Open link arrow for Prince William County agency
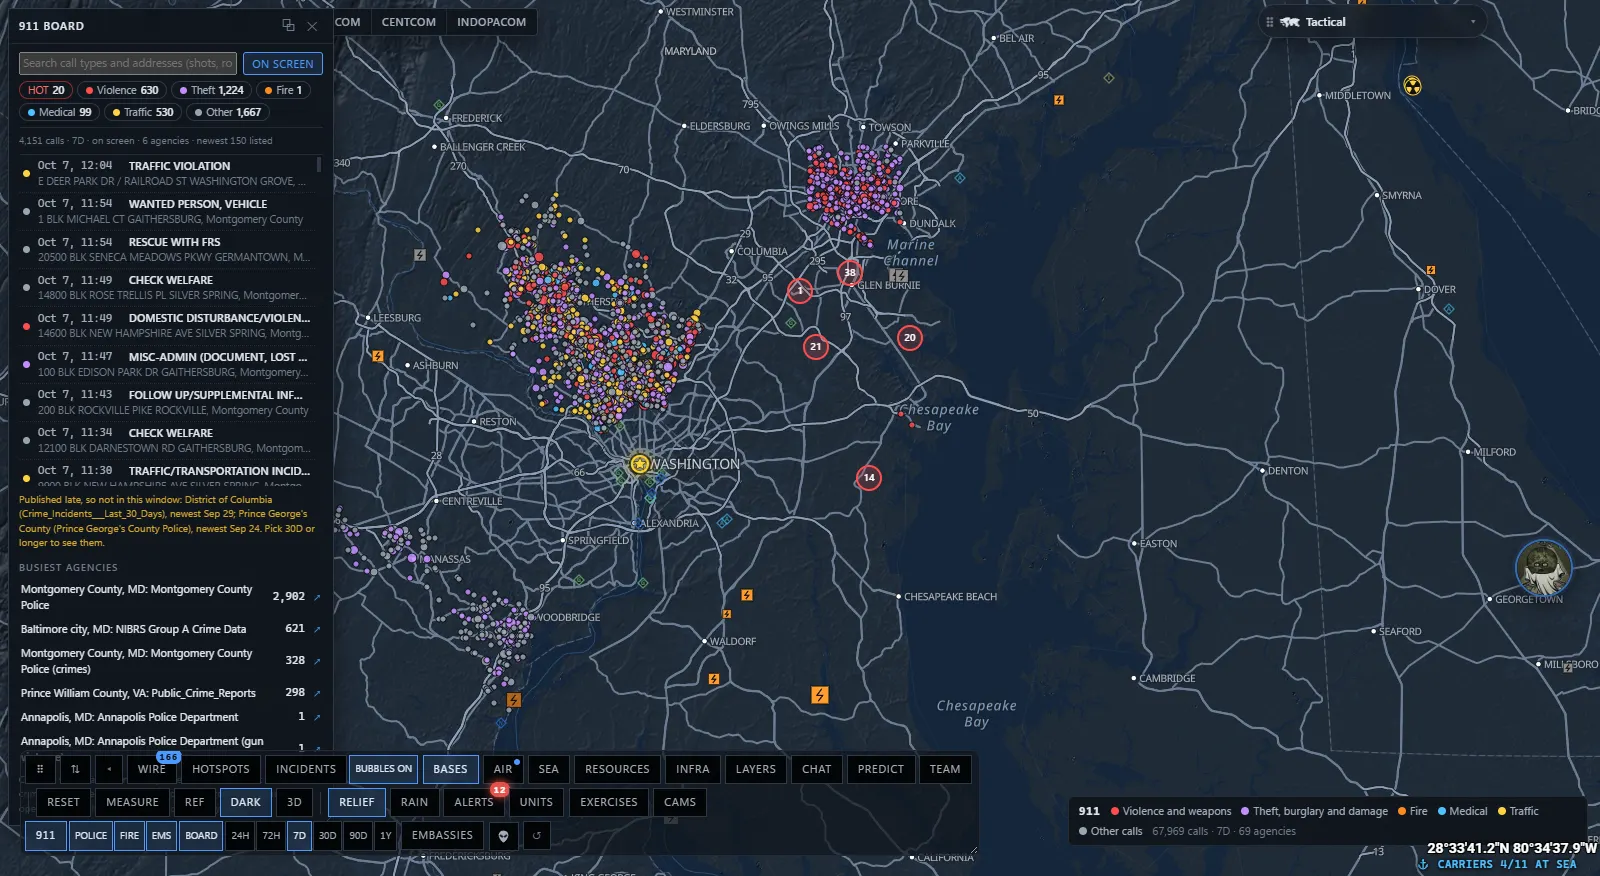1600x876 pixels. 317,693
